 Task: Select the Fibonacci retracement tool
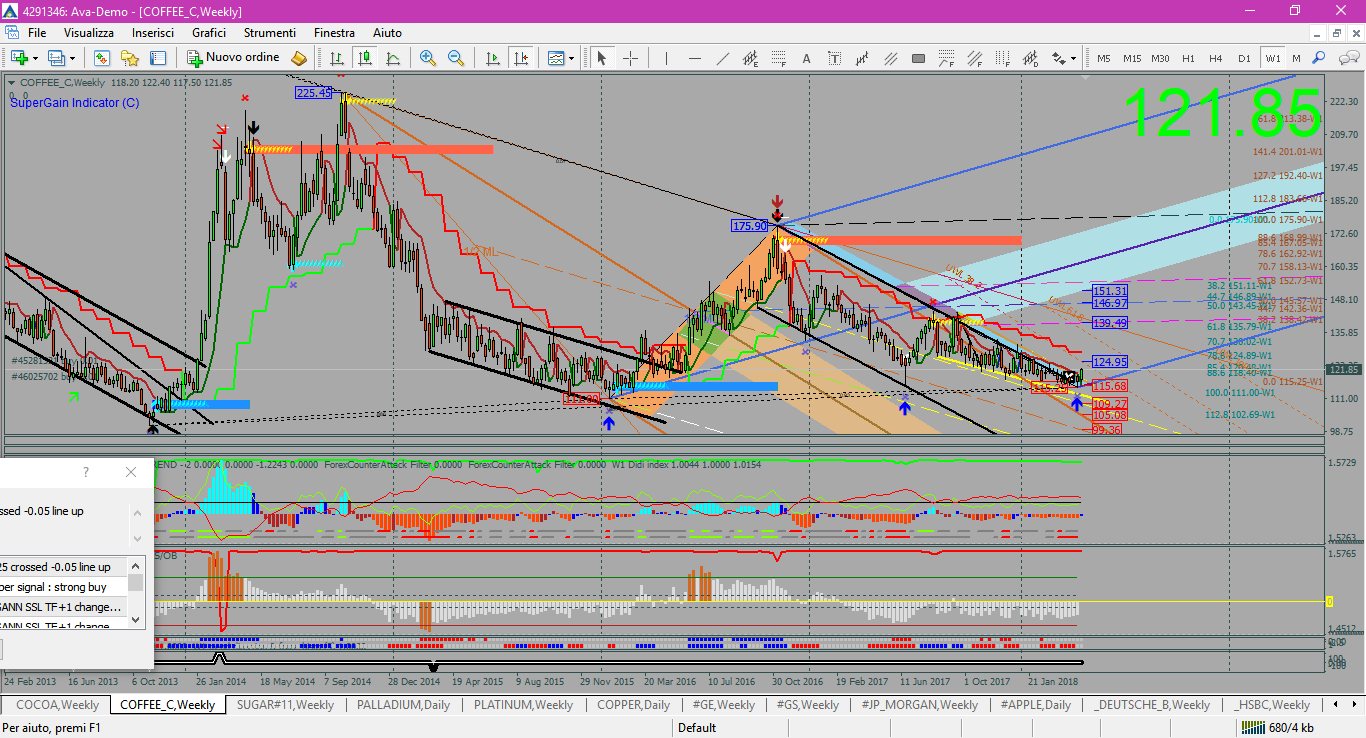click(778, 58)
